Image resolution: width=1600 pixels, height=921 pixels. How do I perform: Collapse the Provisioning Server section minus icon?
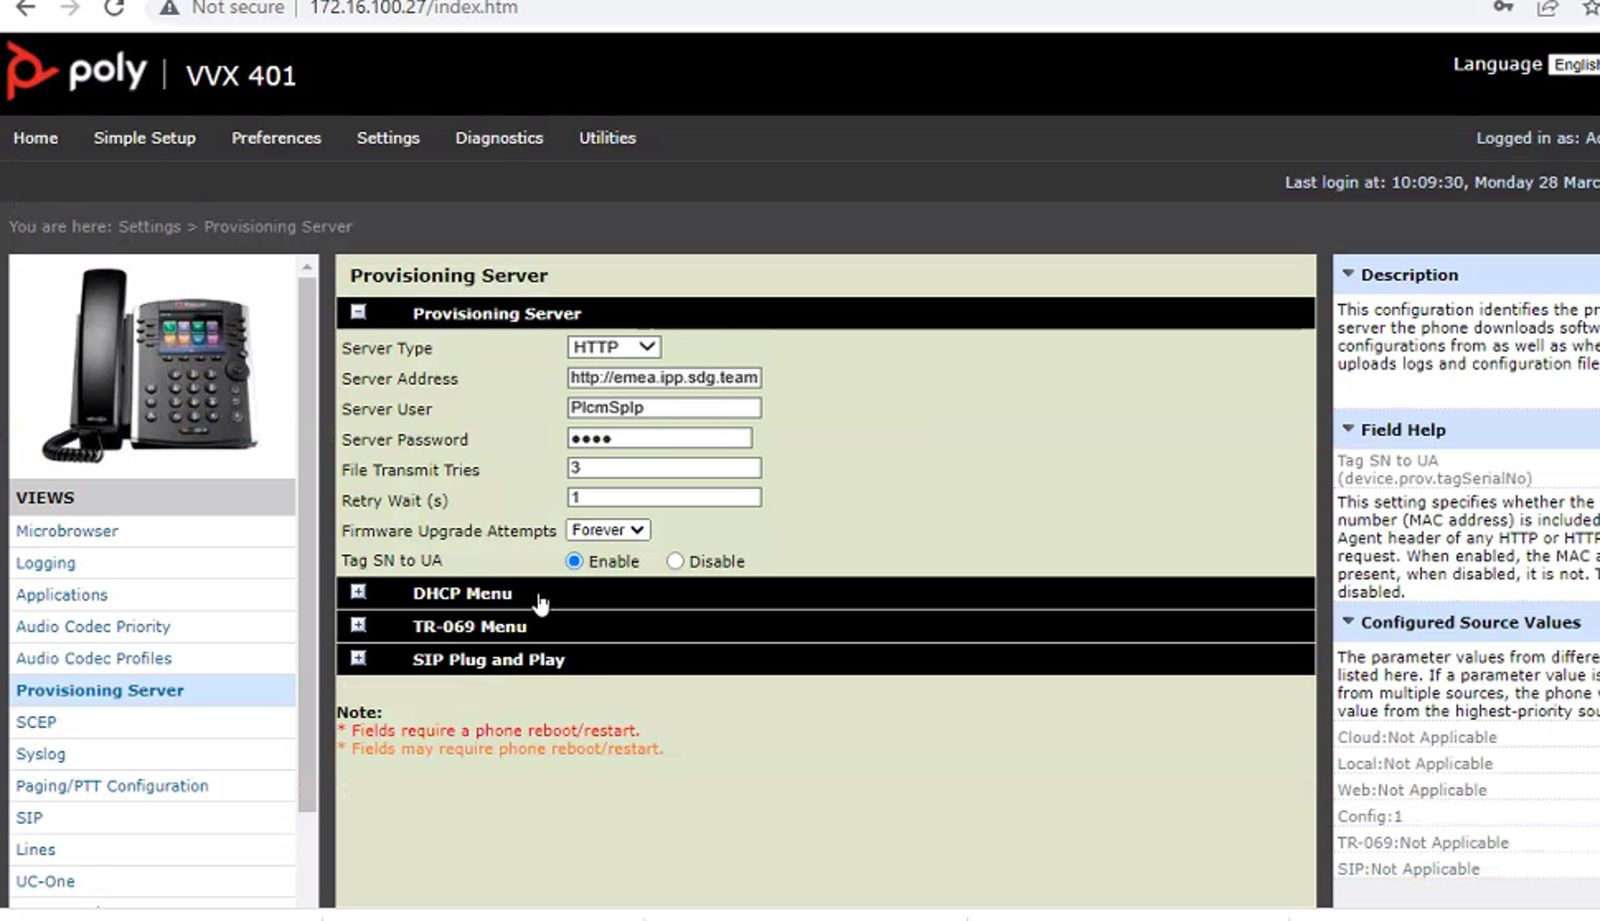coord(358,313)
